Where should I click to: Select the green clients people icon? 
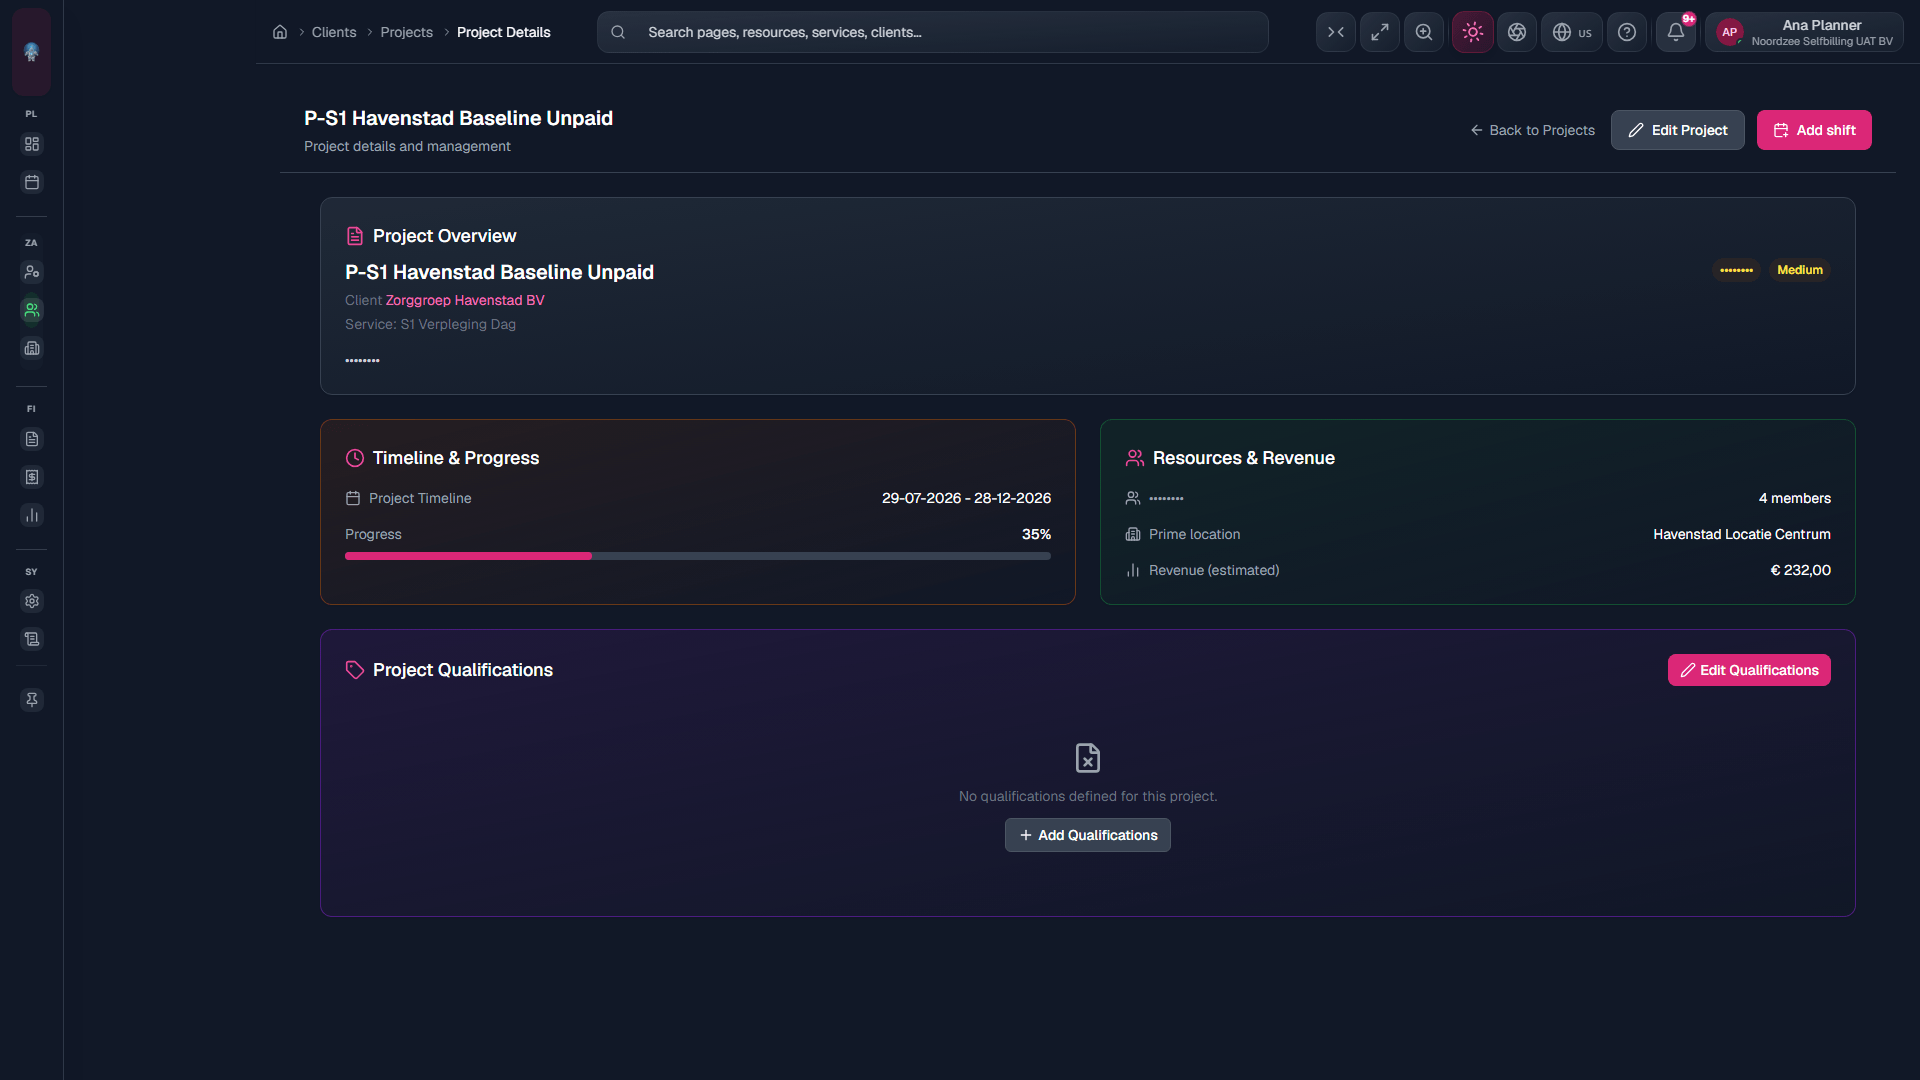(32, 310)
